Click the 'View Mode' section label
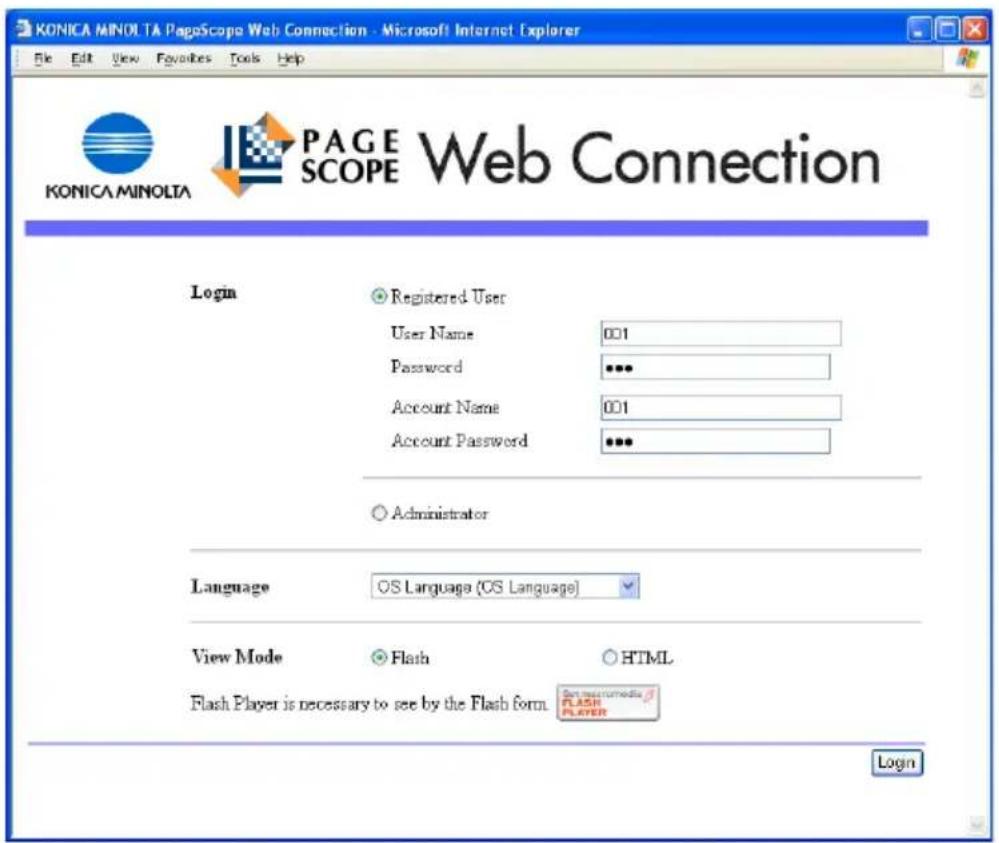This screenshot has width=999, height=843. coord(236,656)
